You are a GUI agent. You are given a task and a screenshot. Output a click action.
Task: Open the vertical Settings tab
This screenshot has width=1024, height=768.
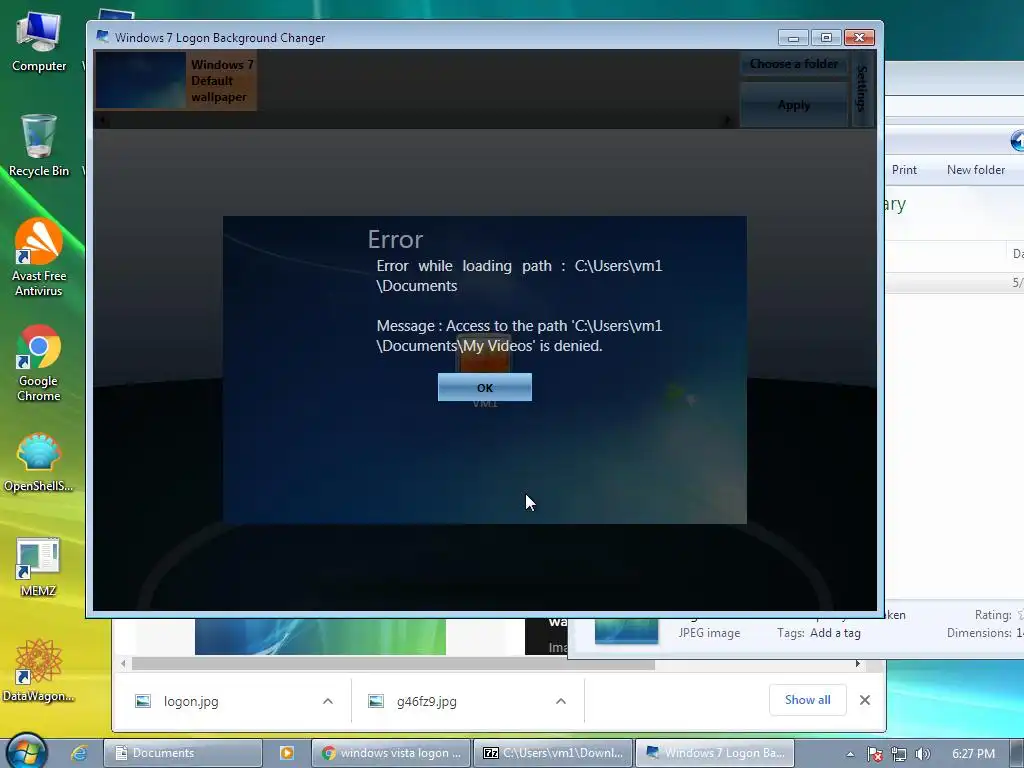point(862,89)
